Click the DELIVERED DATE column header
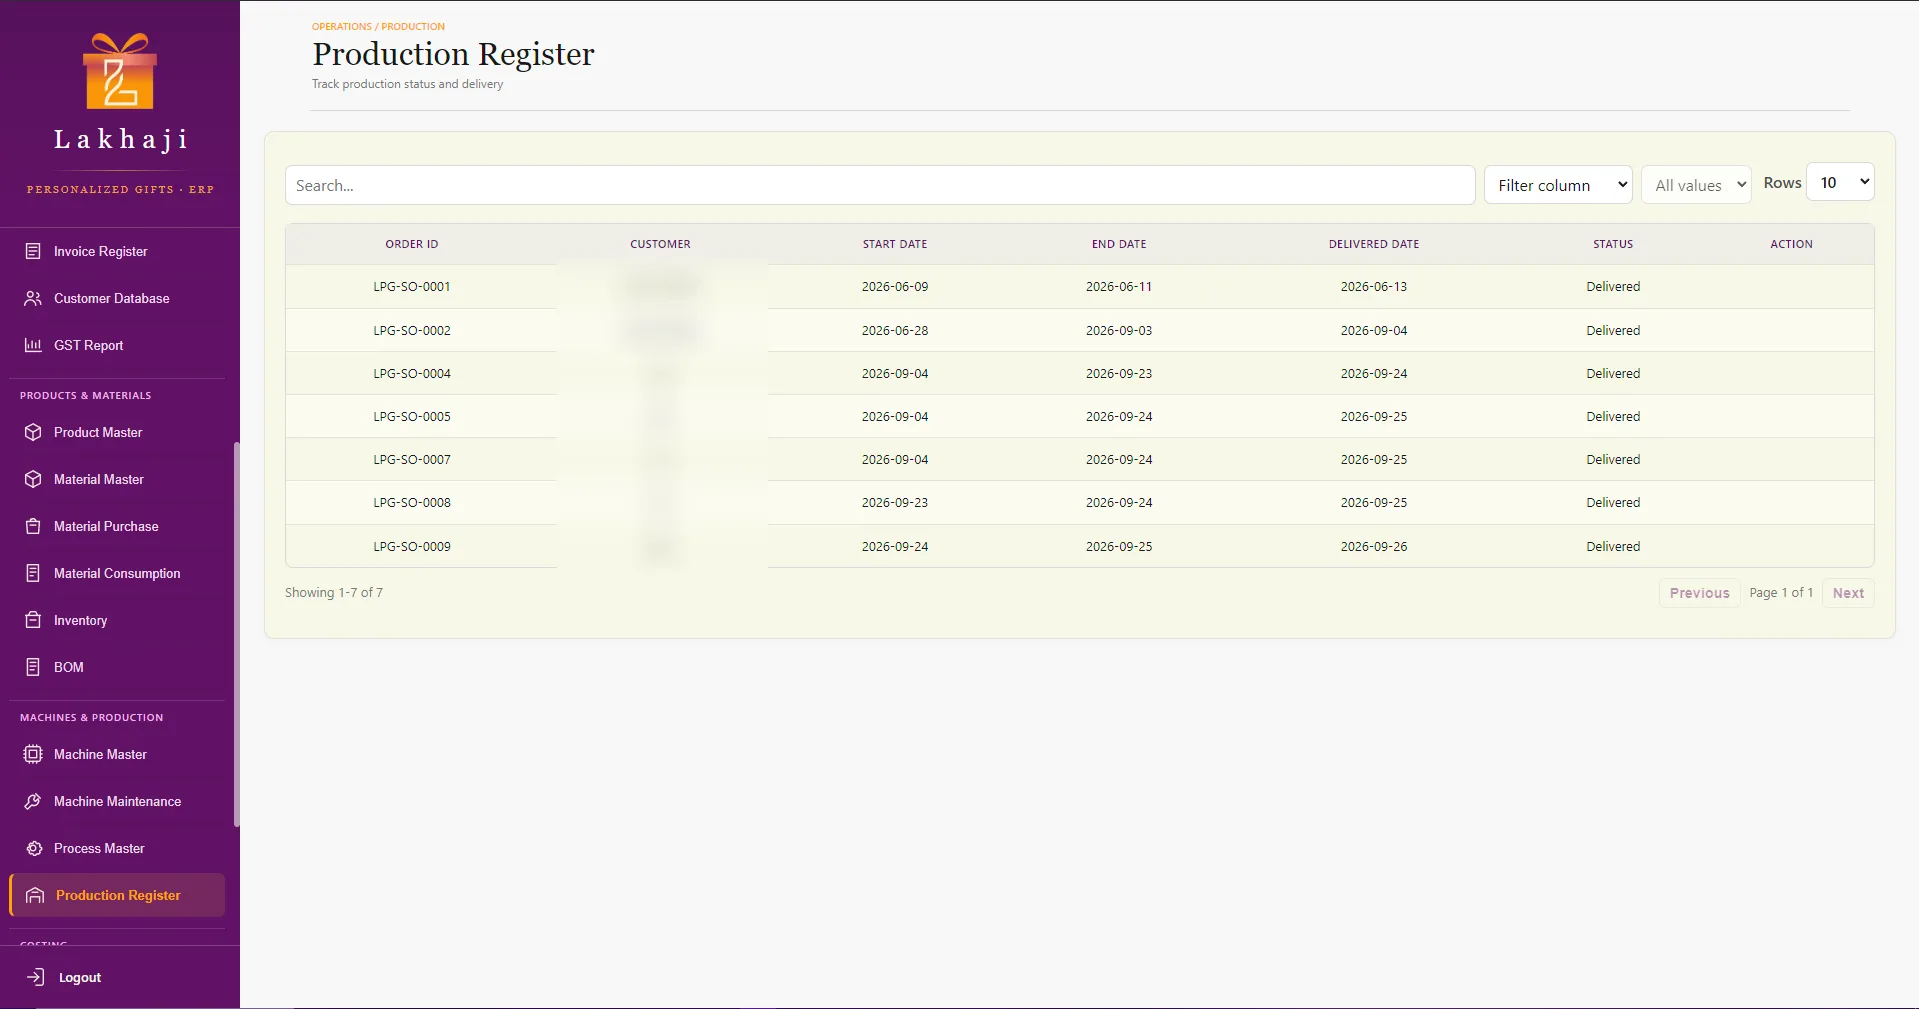This screenshot has width=1919, height=1009. [x=1374, y=244]
